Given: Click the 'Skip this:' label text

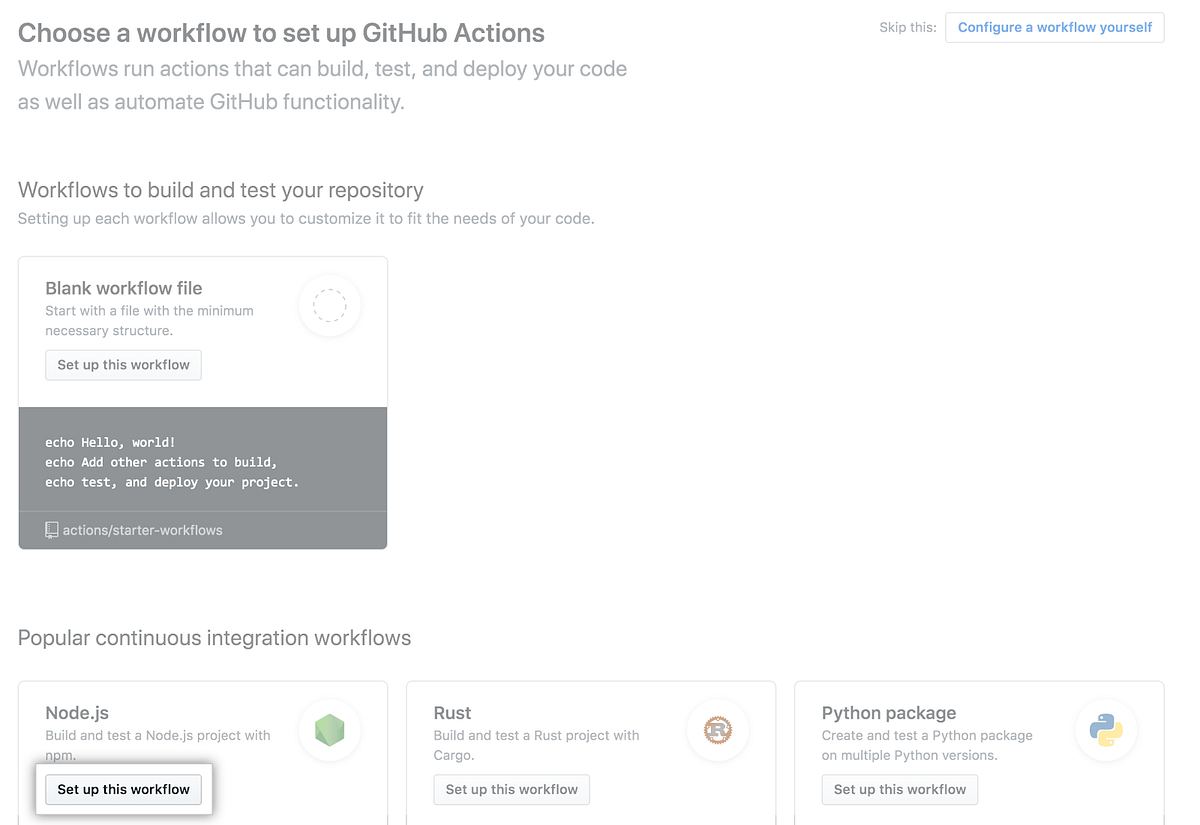Looking at the screenshot, I should point(907,27).
